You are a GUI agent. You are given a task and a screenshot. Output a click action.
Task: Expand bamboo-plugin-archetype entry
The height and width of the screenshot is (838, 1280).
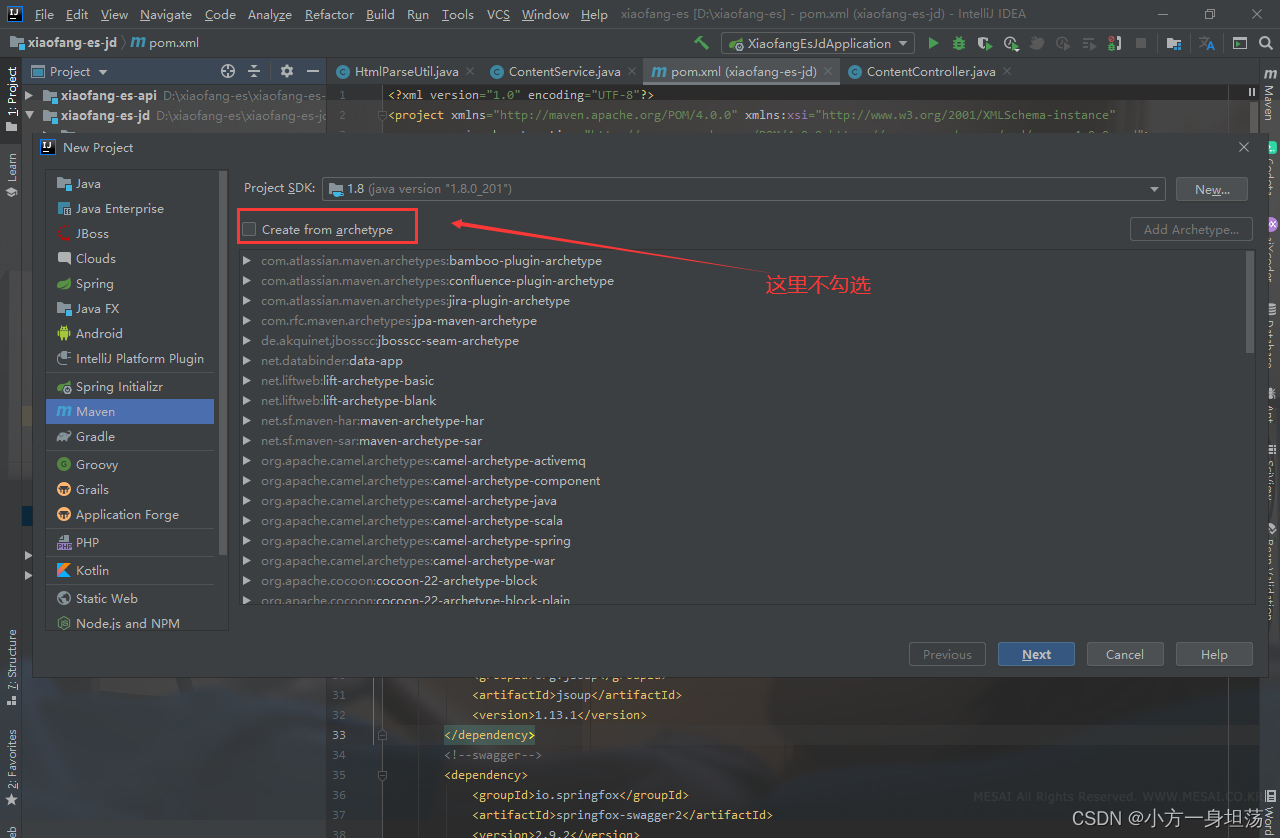pos(247,260)
